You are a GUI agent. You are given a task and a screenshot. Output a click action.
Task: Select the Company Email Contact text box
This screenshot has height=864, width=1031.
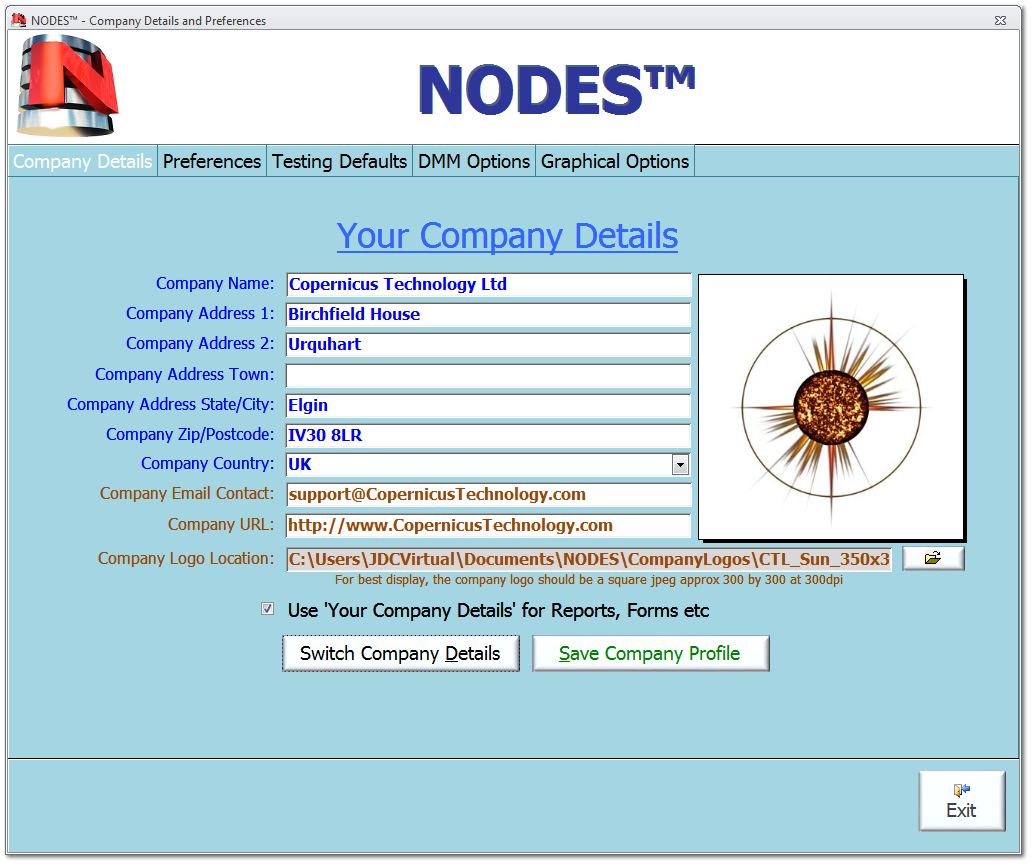487,494
